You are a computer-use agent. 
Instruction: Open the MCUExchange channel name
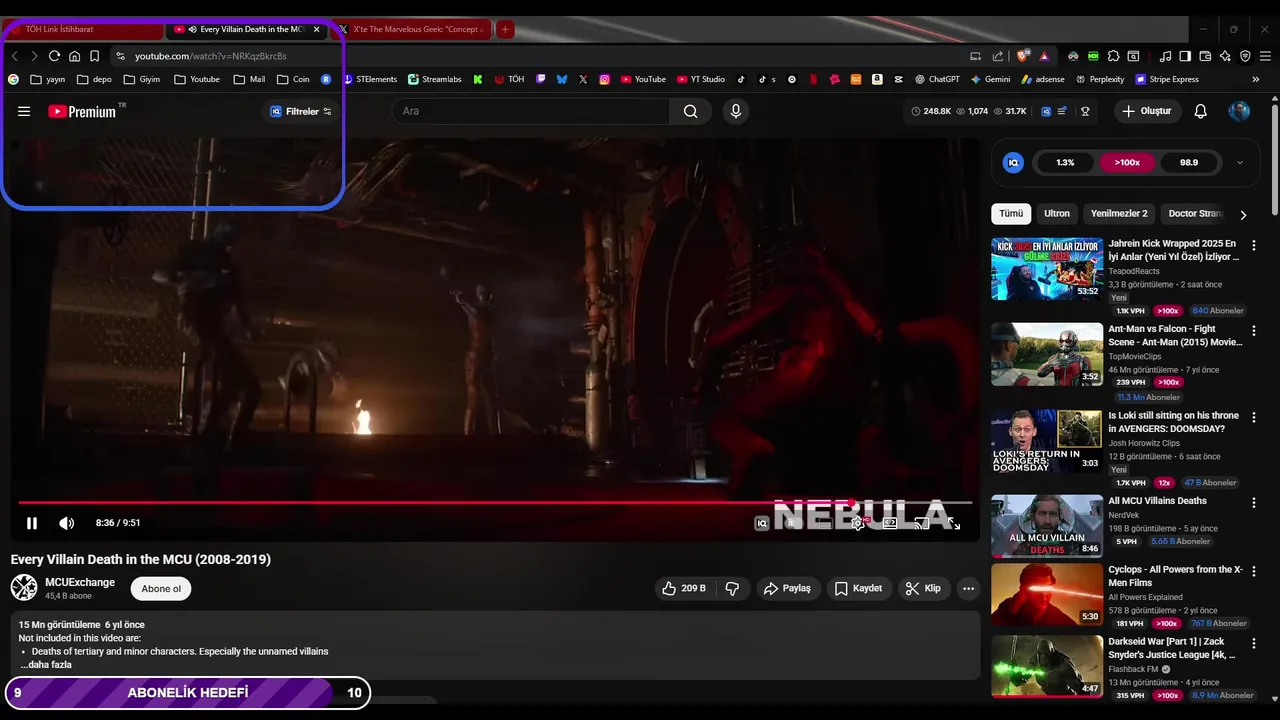tap(80, 582)
